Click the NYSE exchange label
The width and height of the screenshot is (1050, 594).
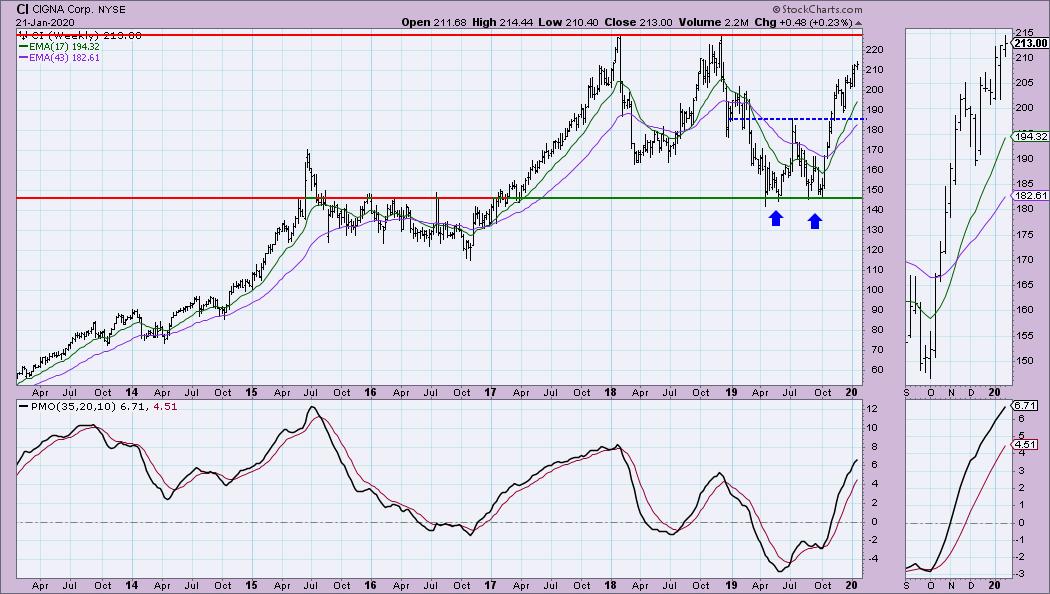tap(111, 10)
